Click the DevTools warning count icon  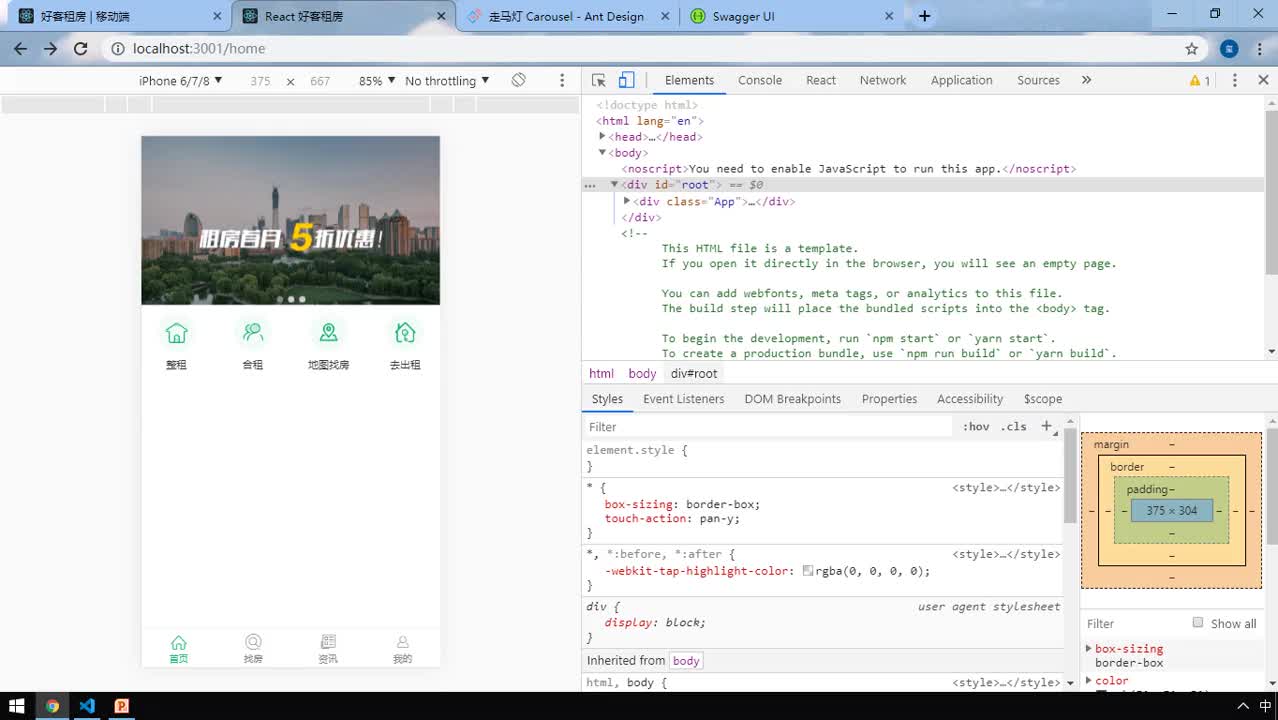click(1200, 80)
